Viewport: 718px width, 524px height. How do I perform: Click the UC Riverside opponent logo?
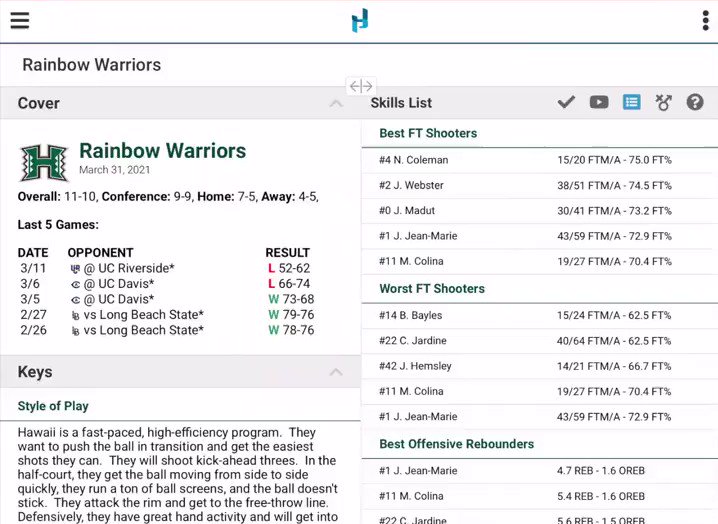(76, 269)
